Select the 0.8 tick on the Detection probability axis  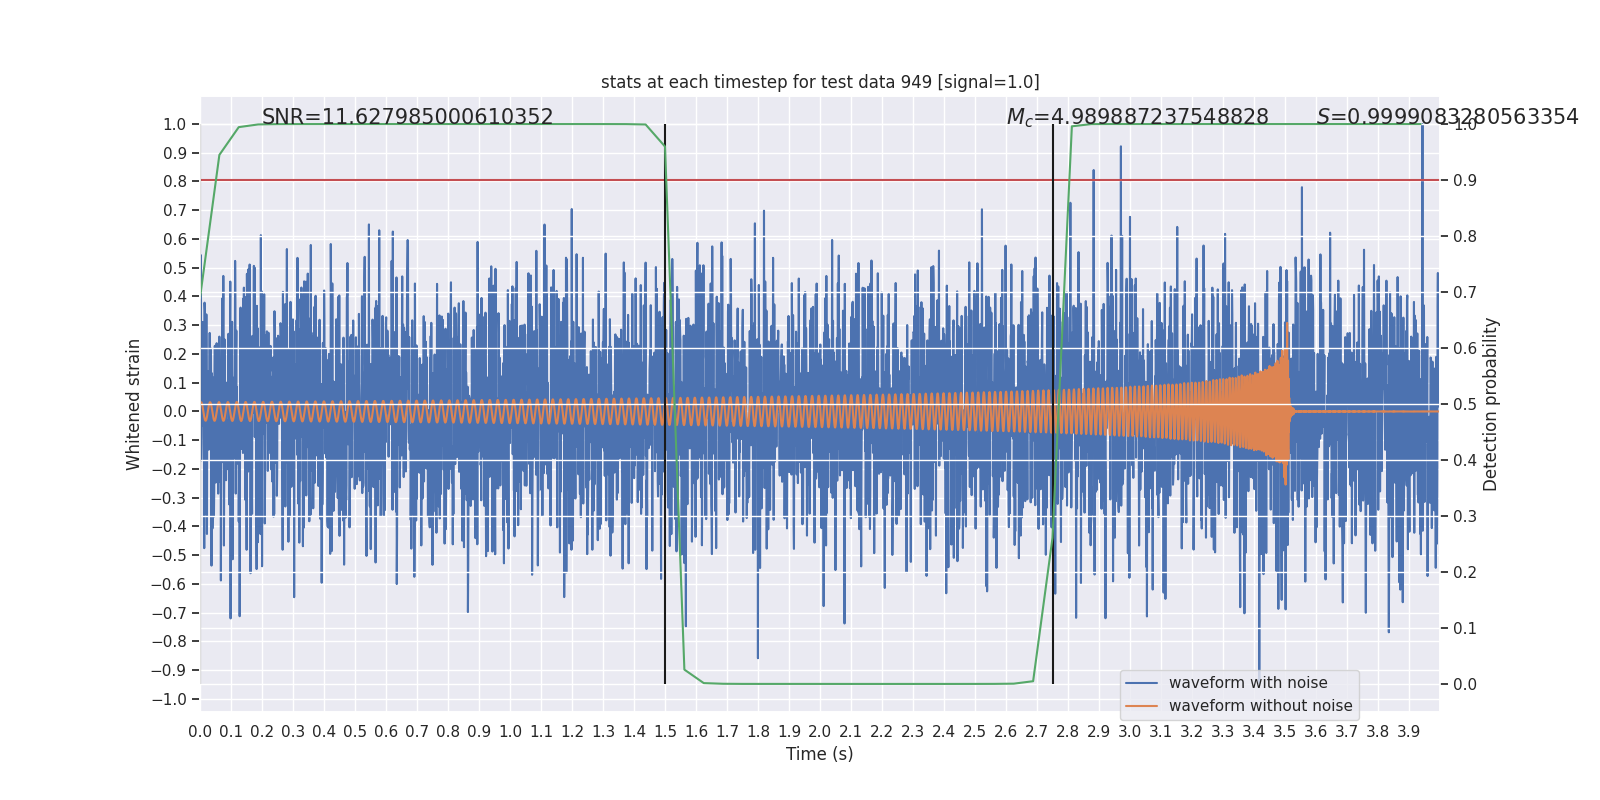(x=1465, y=237)
